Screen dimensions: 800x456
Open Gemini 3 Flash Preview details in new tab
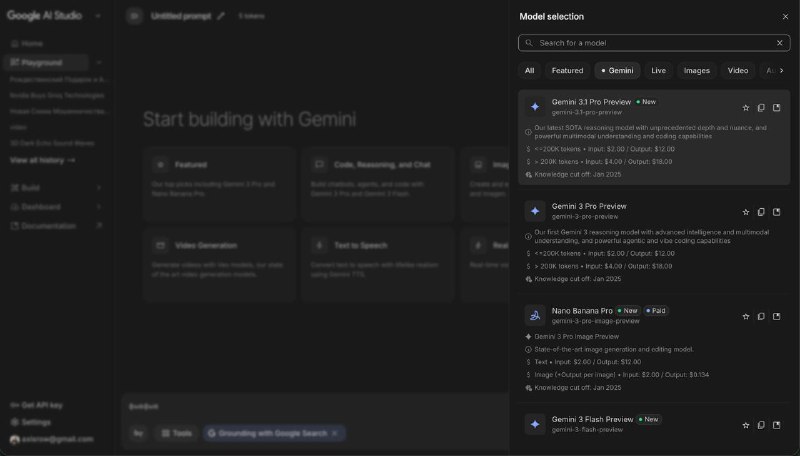point(777,425)
